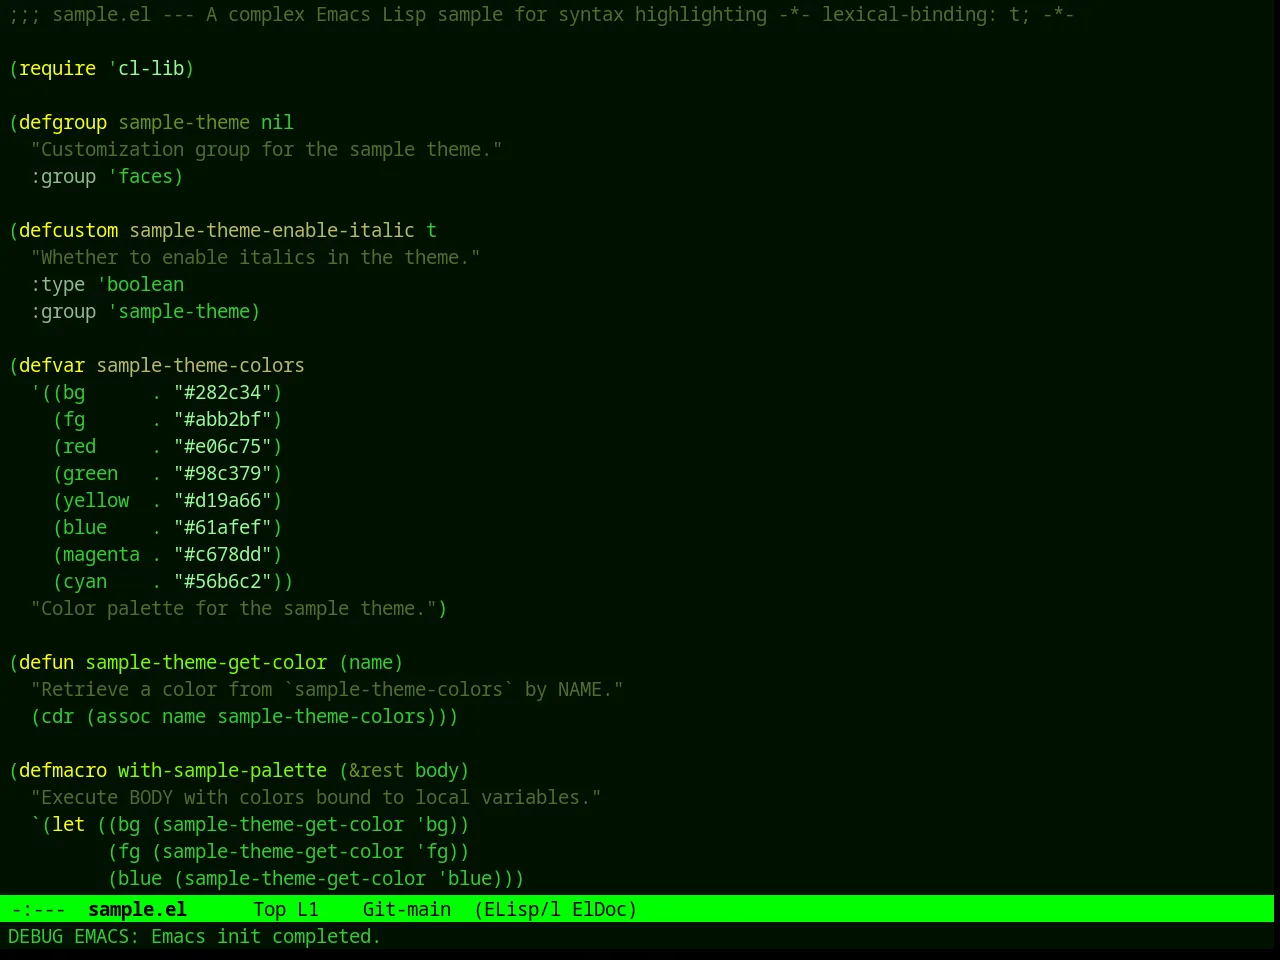Click the '(name)' argument list

[x=371, y=662]
